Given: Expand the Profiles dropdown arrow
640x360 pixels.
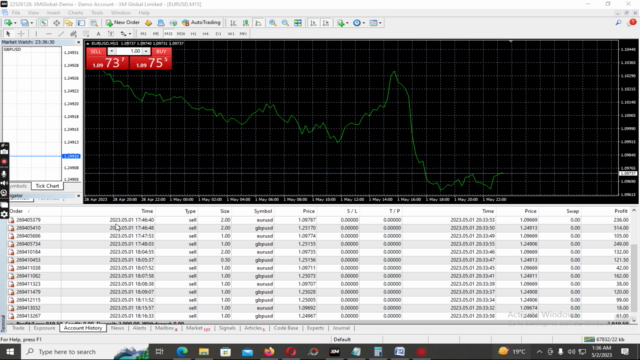Looking at the screenshot, I should [31, 23].
